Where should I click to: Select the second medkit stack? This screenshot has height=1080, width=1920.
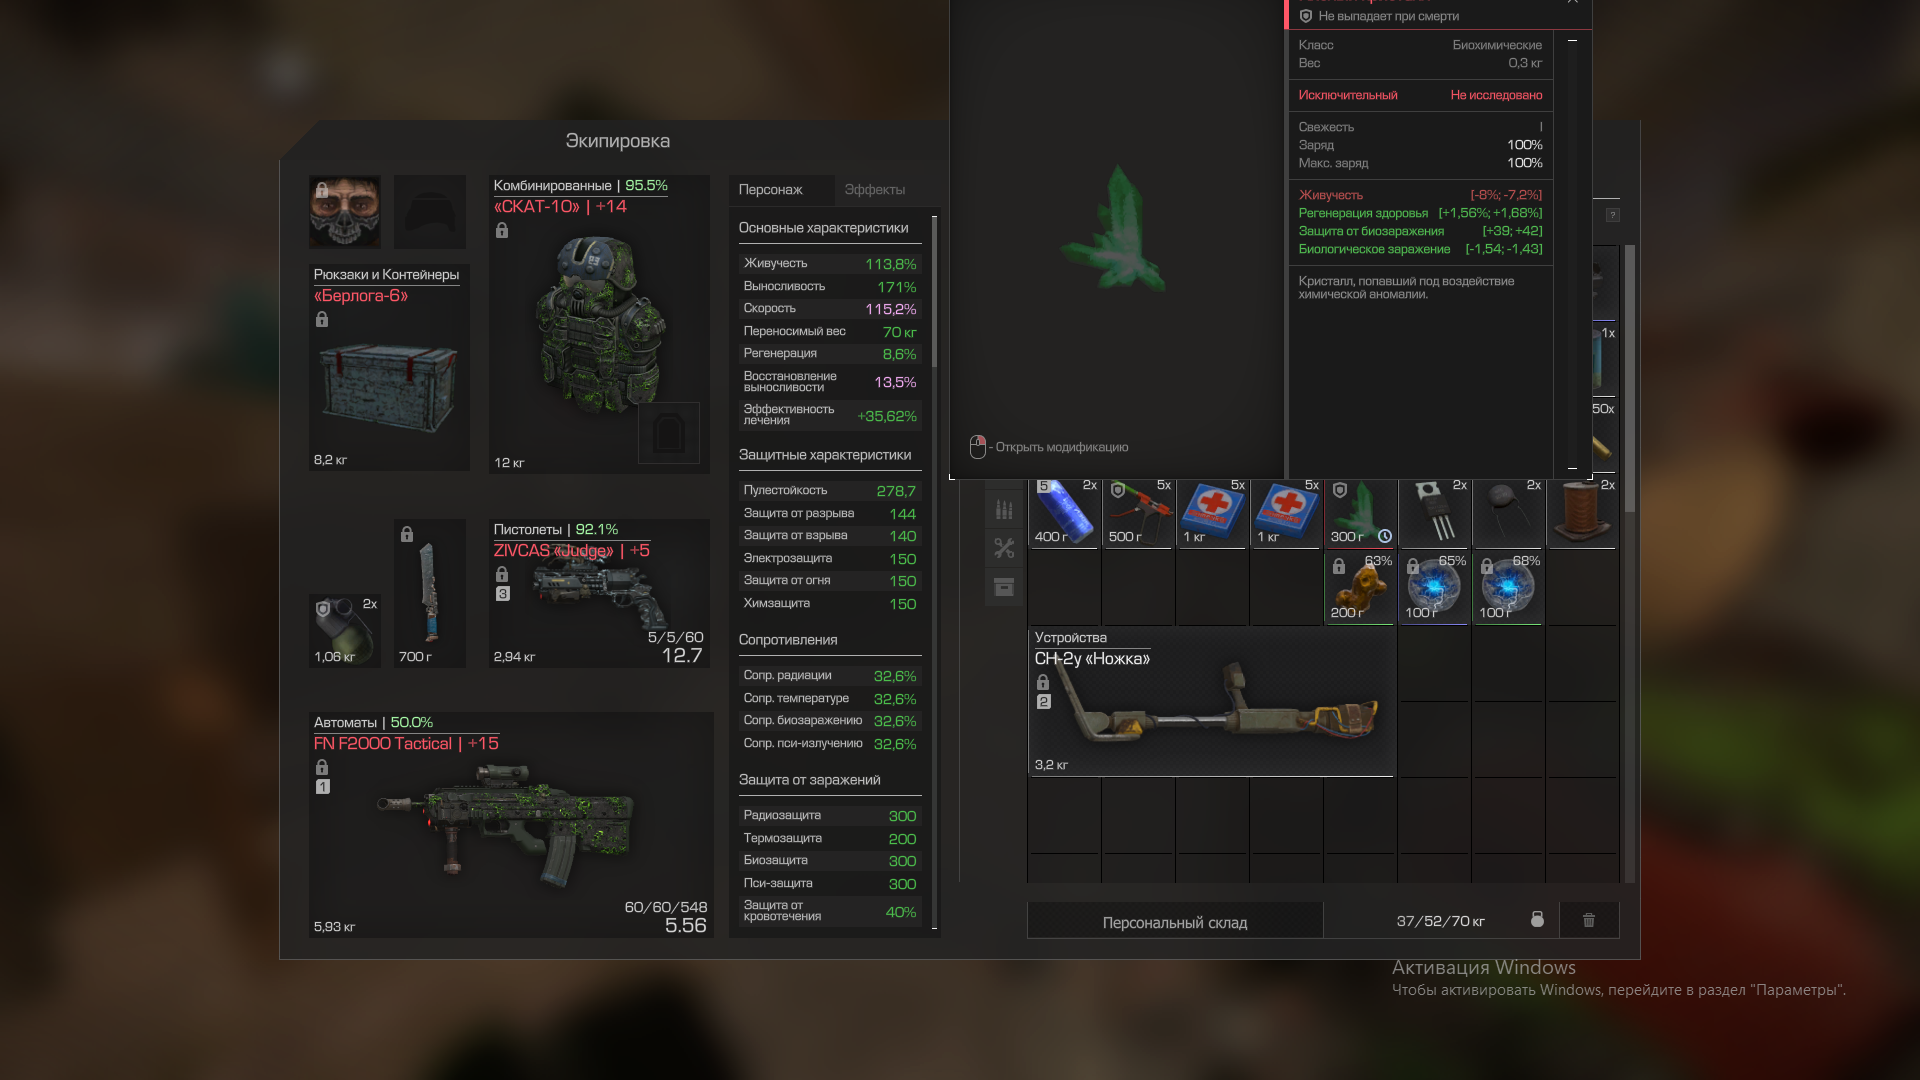(1287, 513)
